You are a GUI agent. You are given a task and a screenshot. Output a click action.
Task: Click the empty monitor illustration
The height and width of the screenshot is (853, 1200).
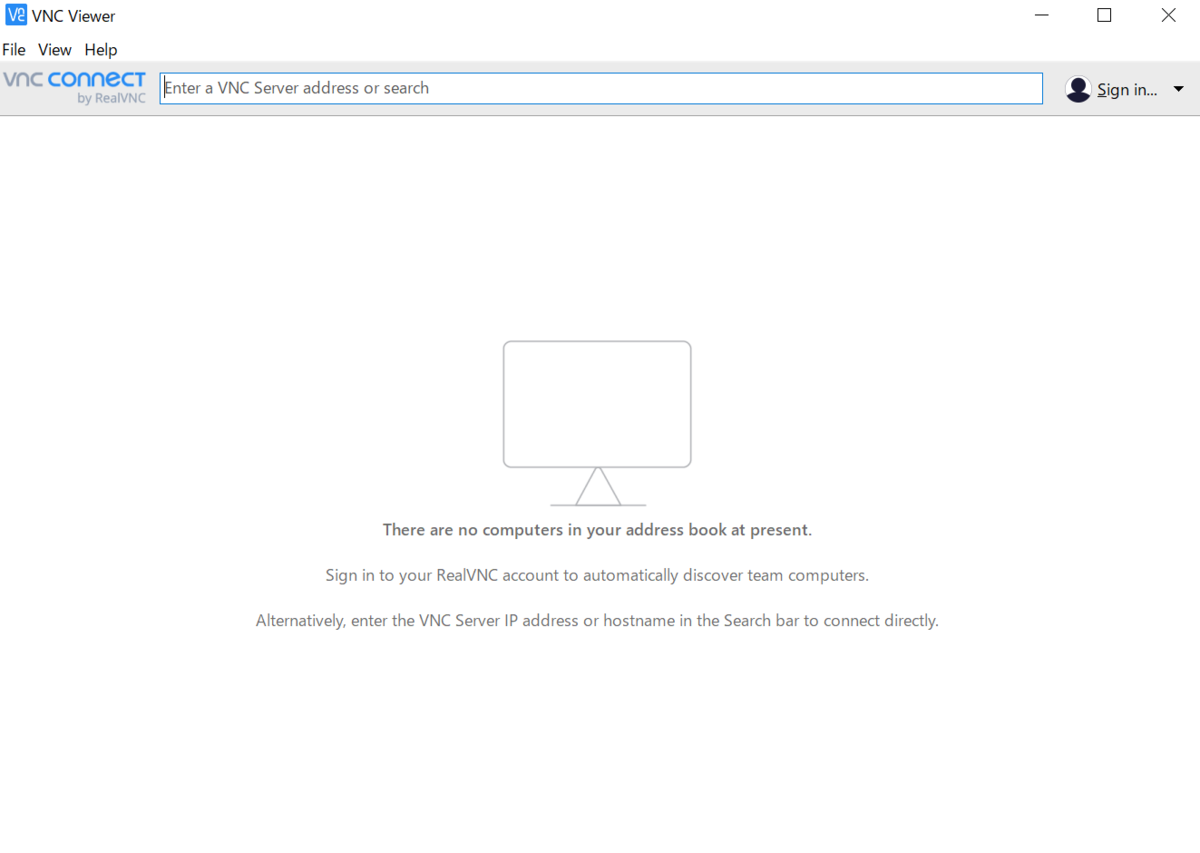pos(597,423)
